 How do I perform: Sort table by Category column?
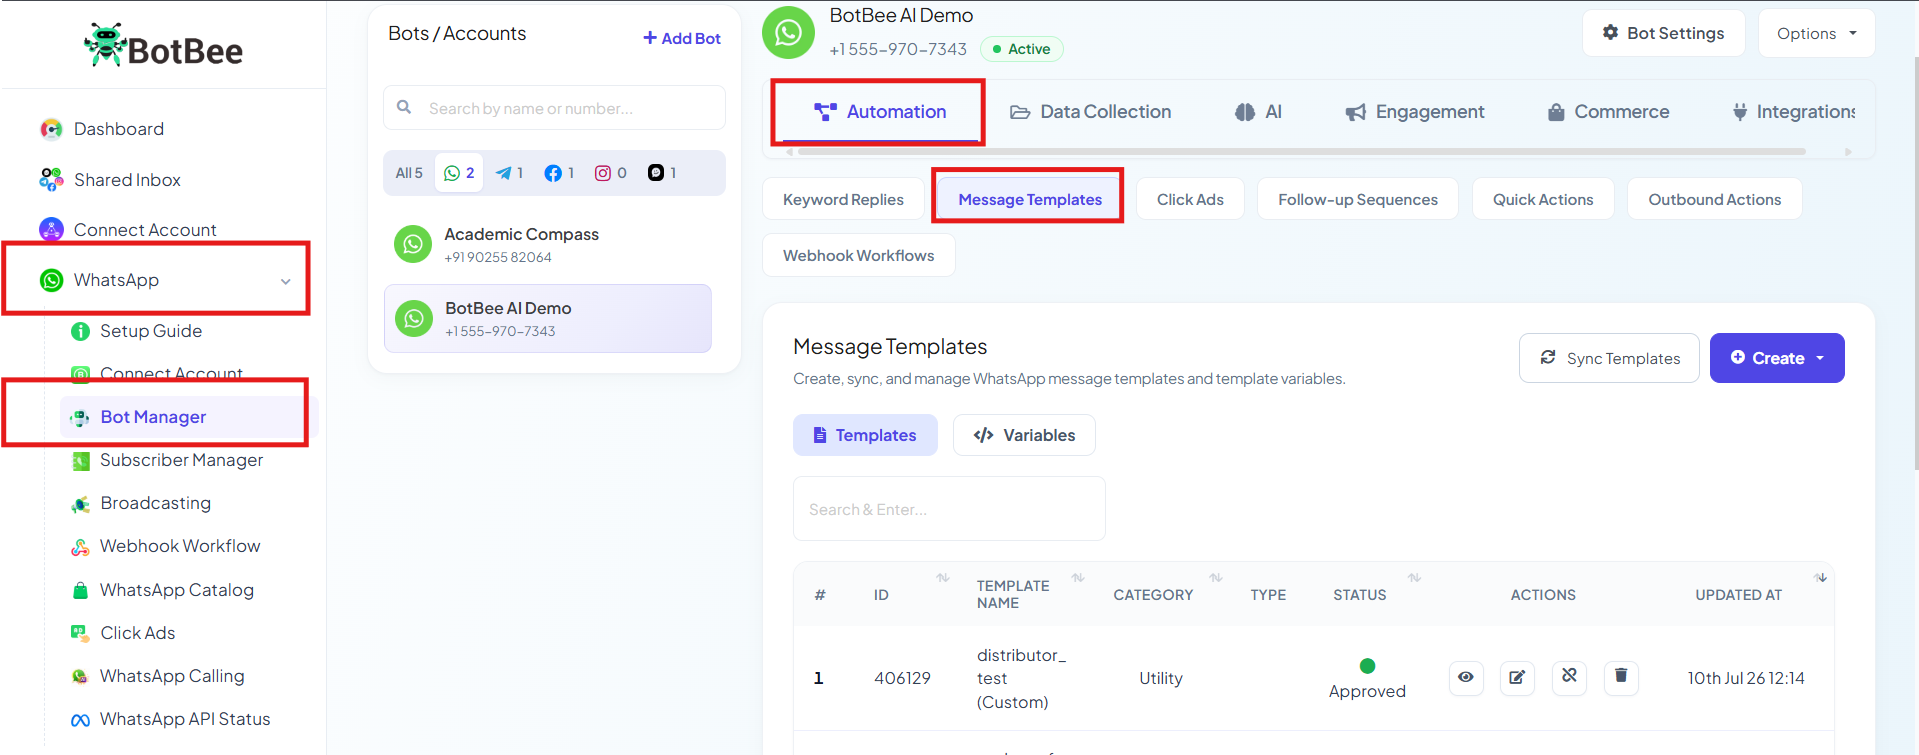[x=1215, y=578]
